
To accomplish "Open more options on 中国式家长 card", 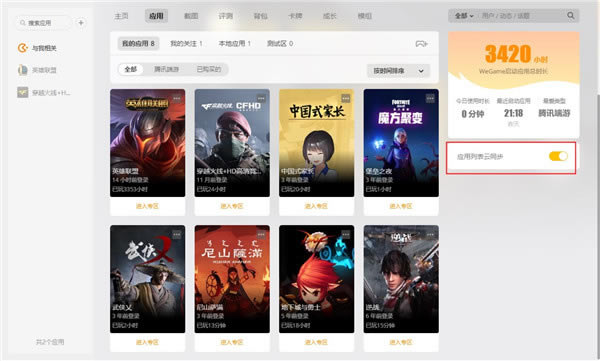I will [346, 98].
